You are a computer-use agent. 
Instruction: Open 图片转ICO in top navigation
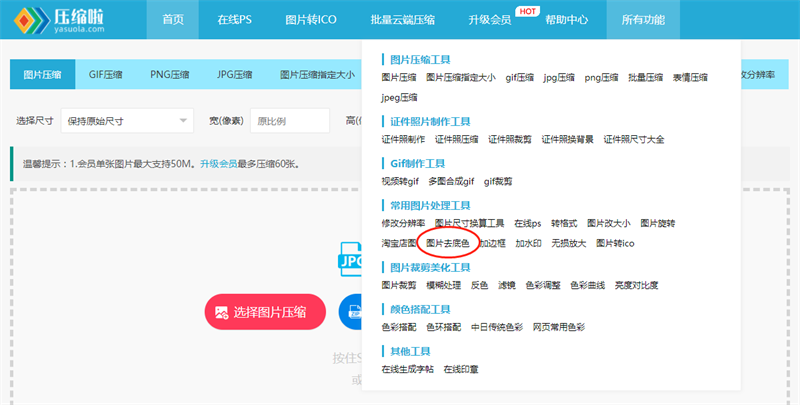tap(311, 20)
